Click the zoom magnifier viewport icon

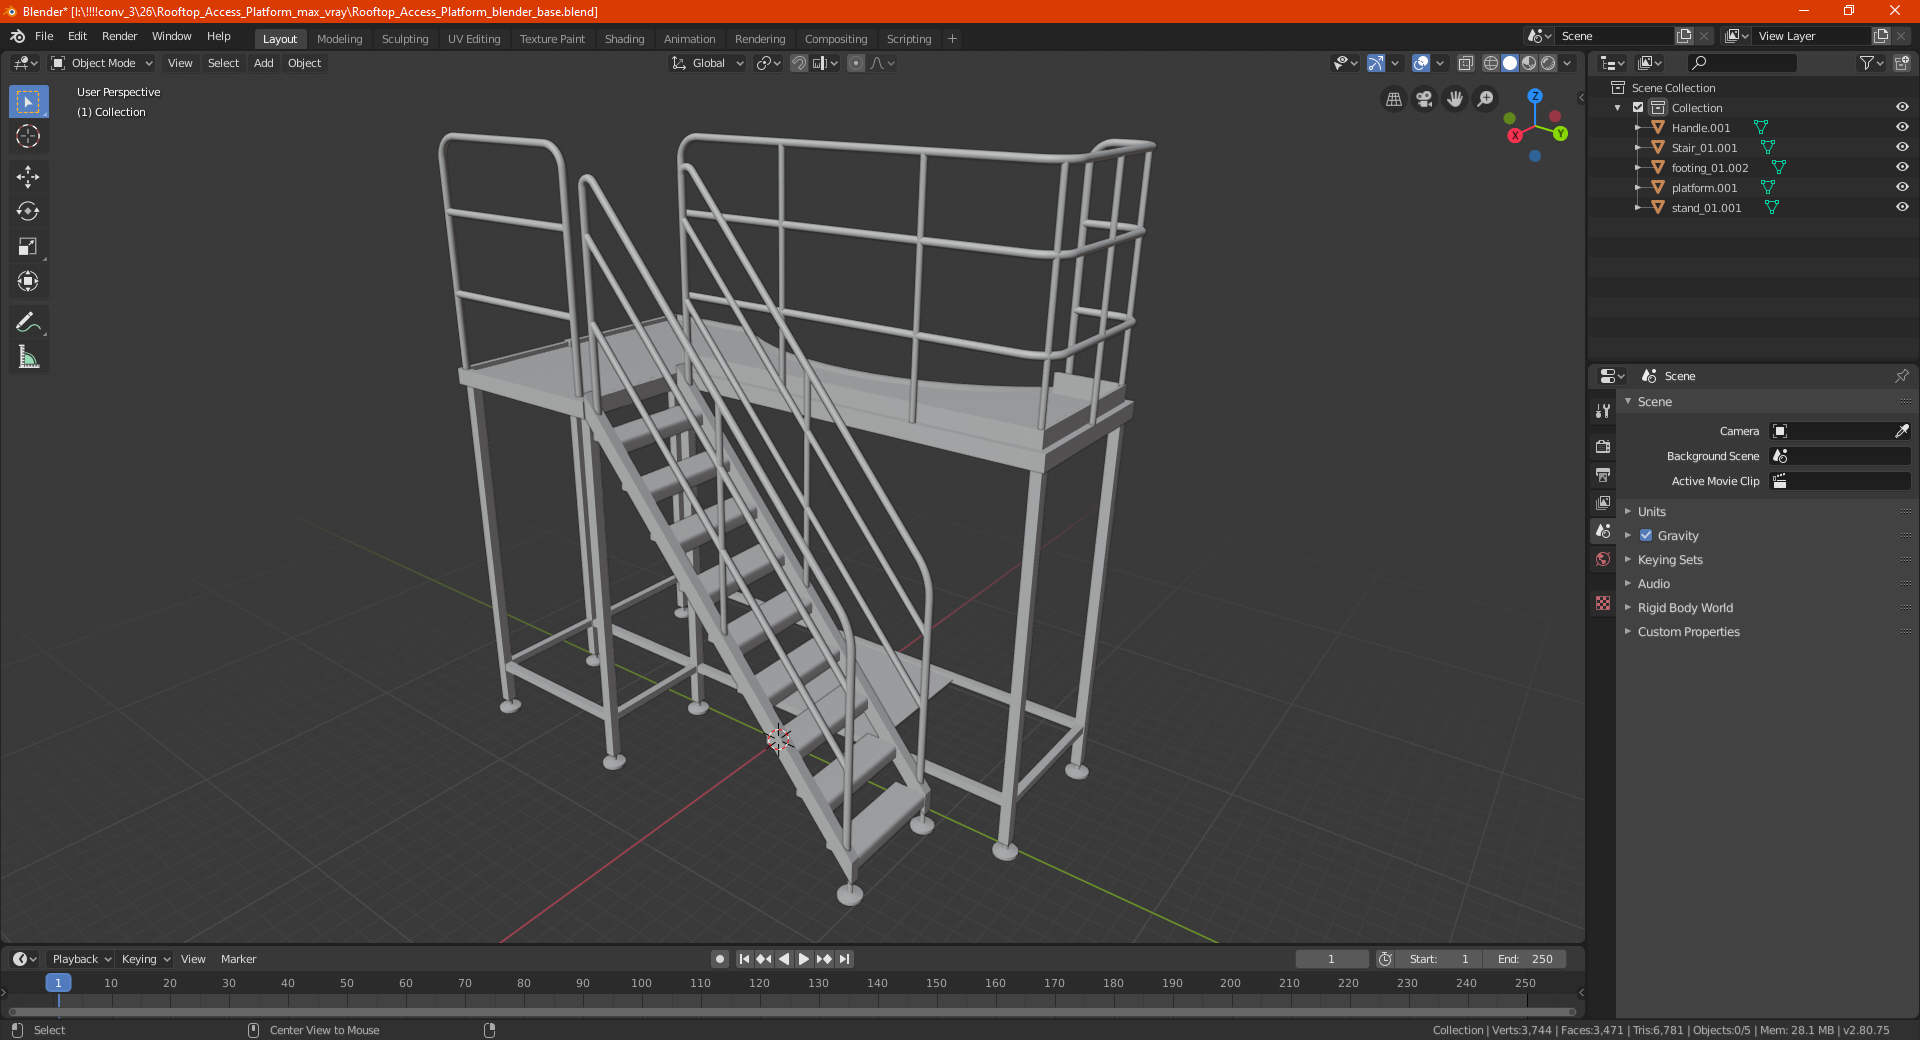(1486, 99)
